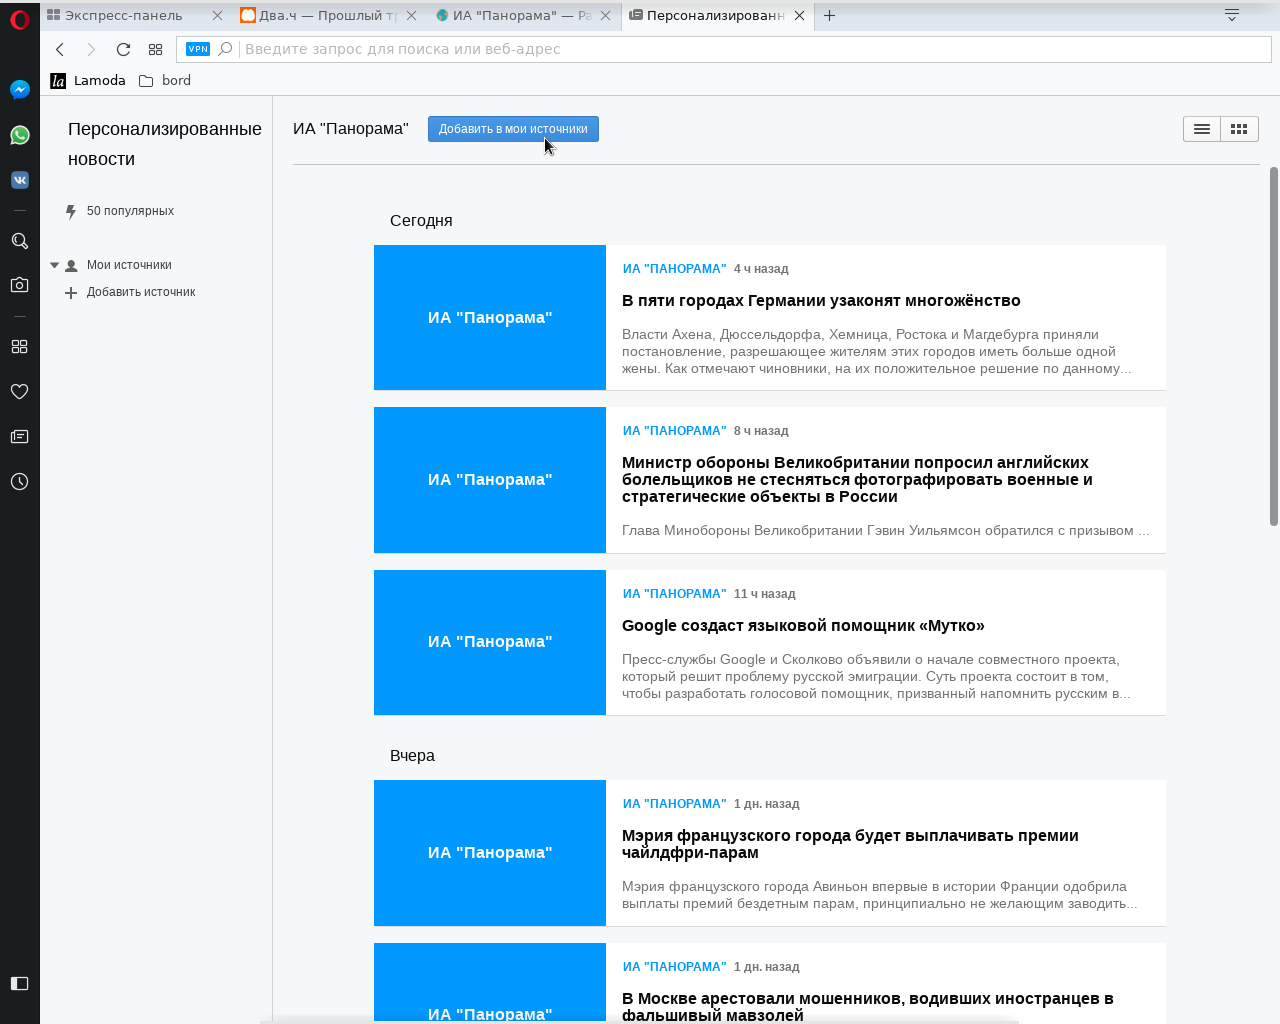The height and width of the screenshot is (1024, 1280).
Task: Close the Два.ч tab
Action: point(411,15)
